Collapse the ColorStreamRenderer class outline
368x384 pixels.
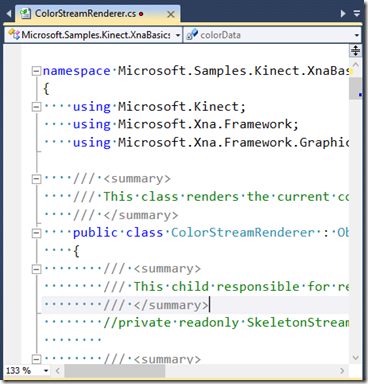pos(36,233)
